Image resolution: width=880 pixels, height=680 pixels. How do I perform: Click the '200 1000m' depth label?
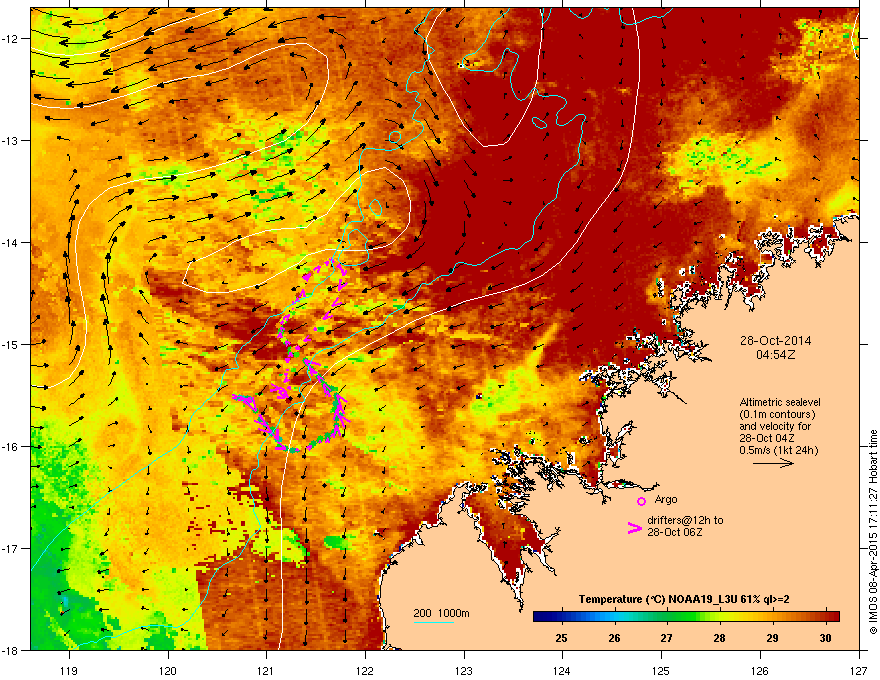pos(441,613)
